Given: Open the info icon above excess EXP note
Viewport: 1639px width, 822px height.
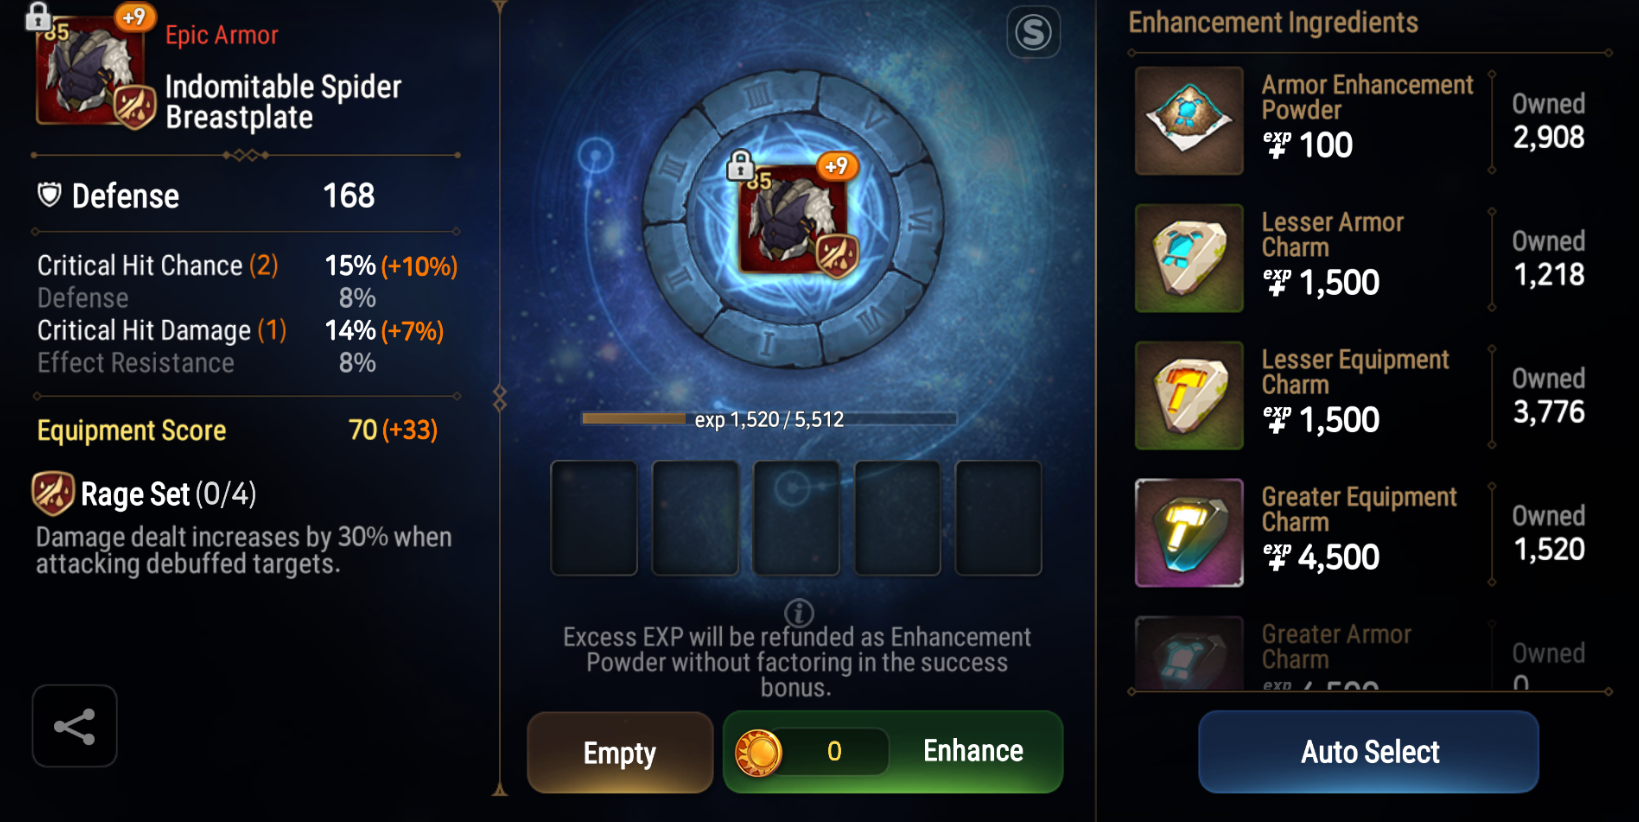Looking at the screenshot, I should click(798, 612).
